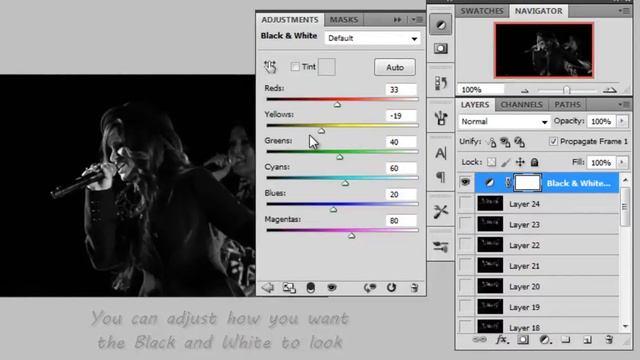Switch panel to expanded view icon
640x360 pixels.
pyautogui.click(x=289, y=288)
